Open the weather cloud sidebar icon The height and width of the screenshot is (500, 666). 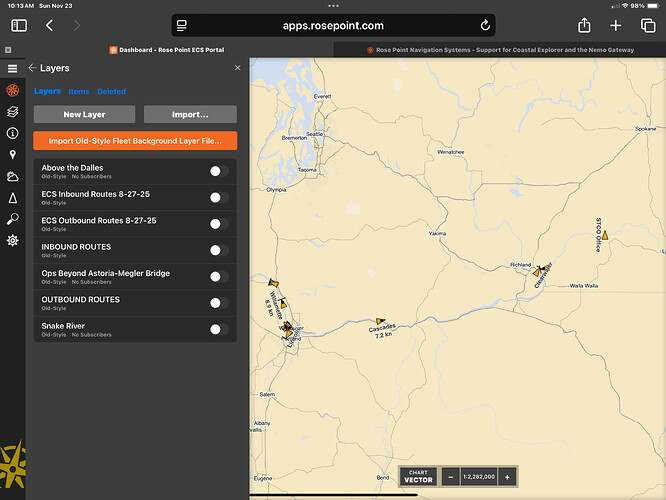(12, 176)
